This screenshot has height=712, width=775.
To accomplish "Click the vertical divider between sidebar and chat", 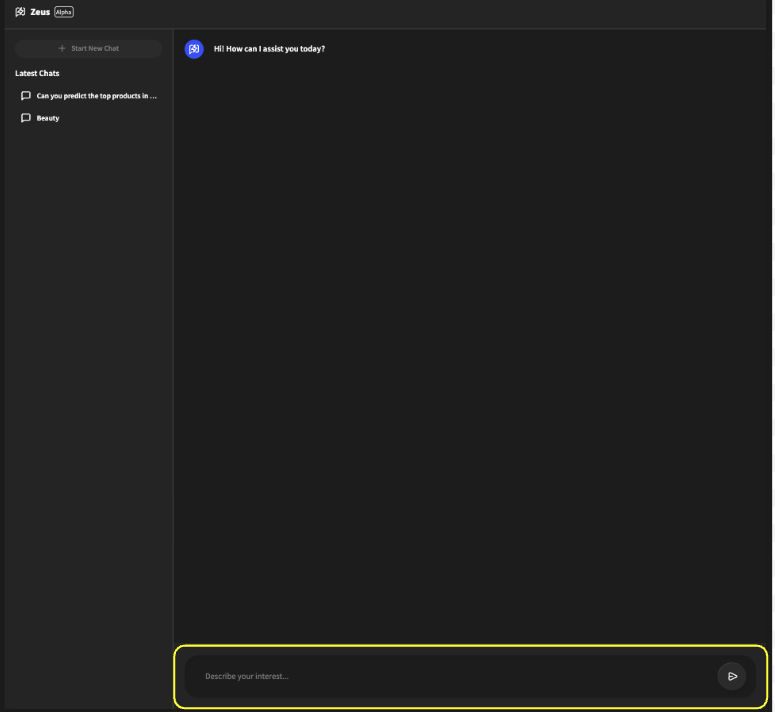I will pos(173,350).
